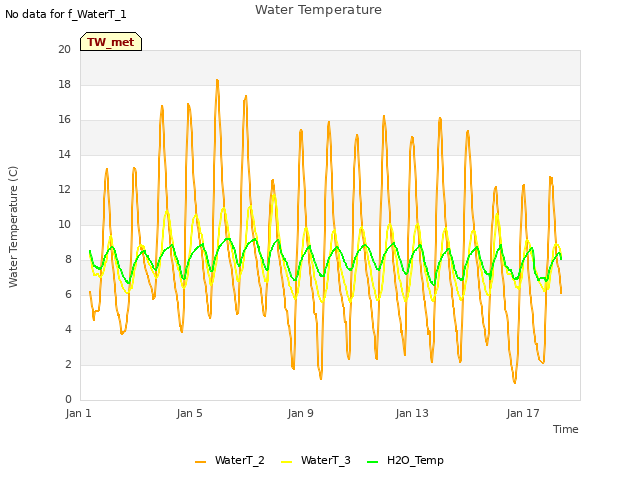Click the green H2O_Temp legend swatch

tap(373, 462)
